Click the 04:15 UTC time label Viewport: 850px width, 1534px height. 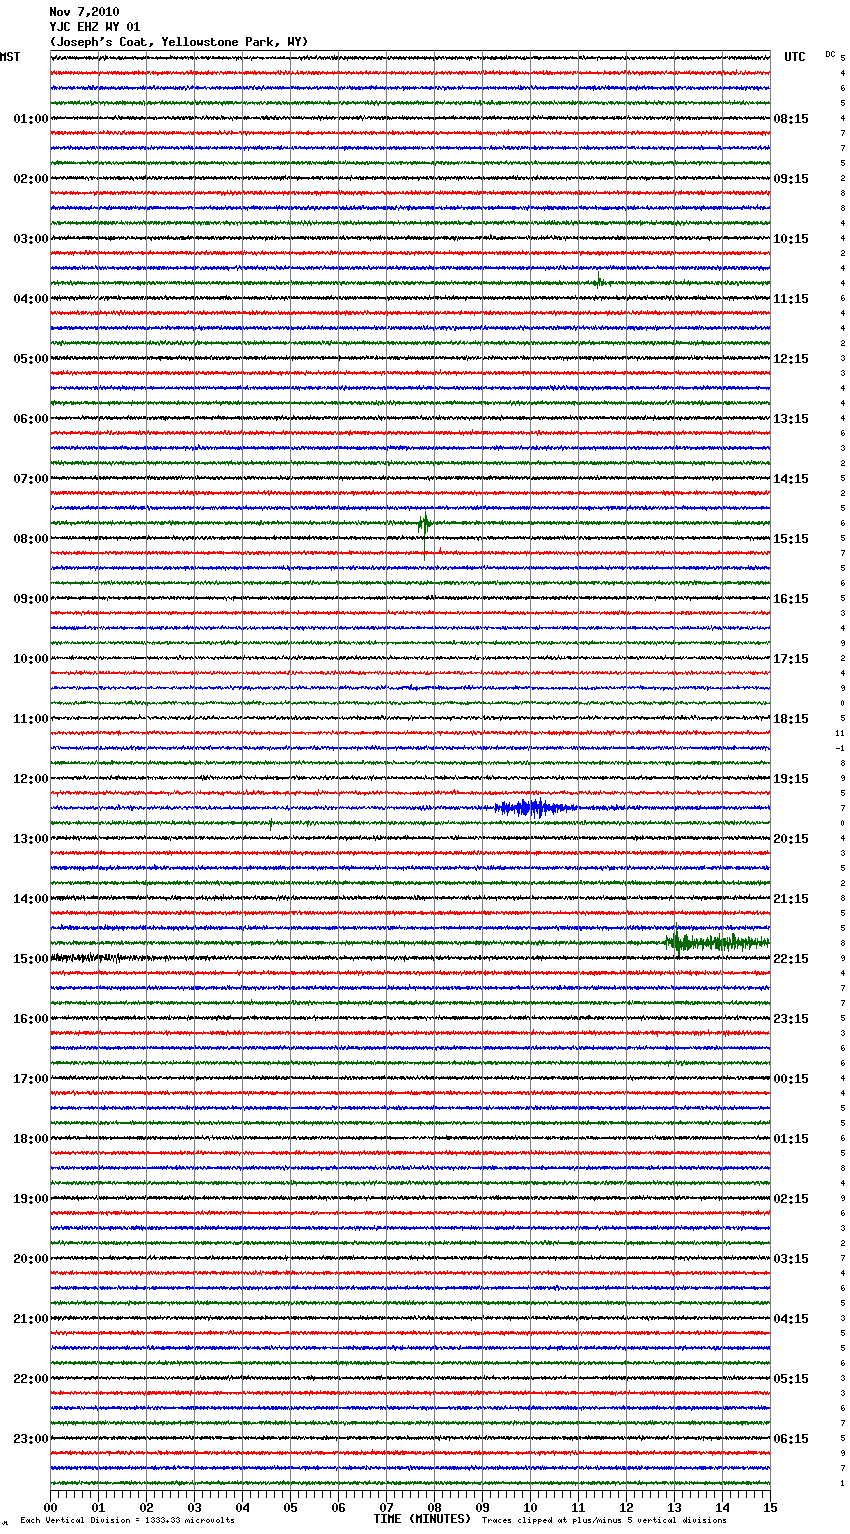[x=791, y=1319]
